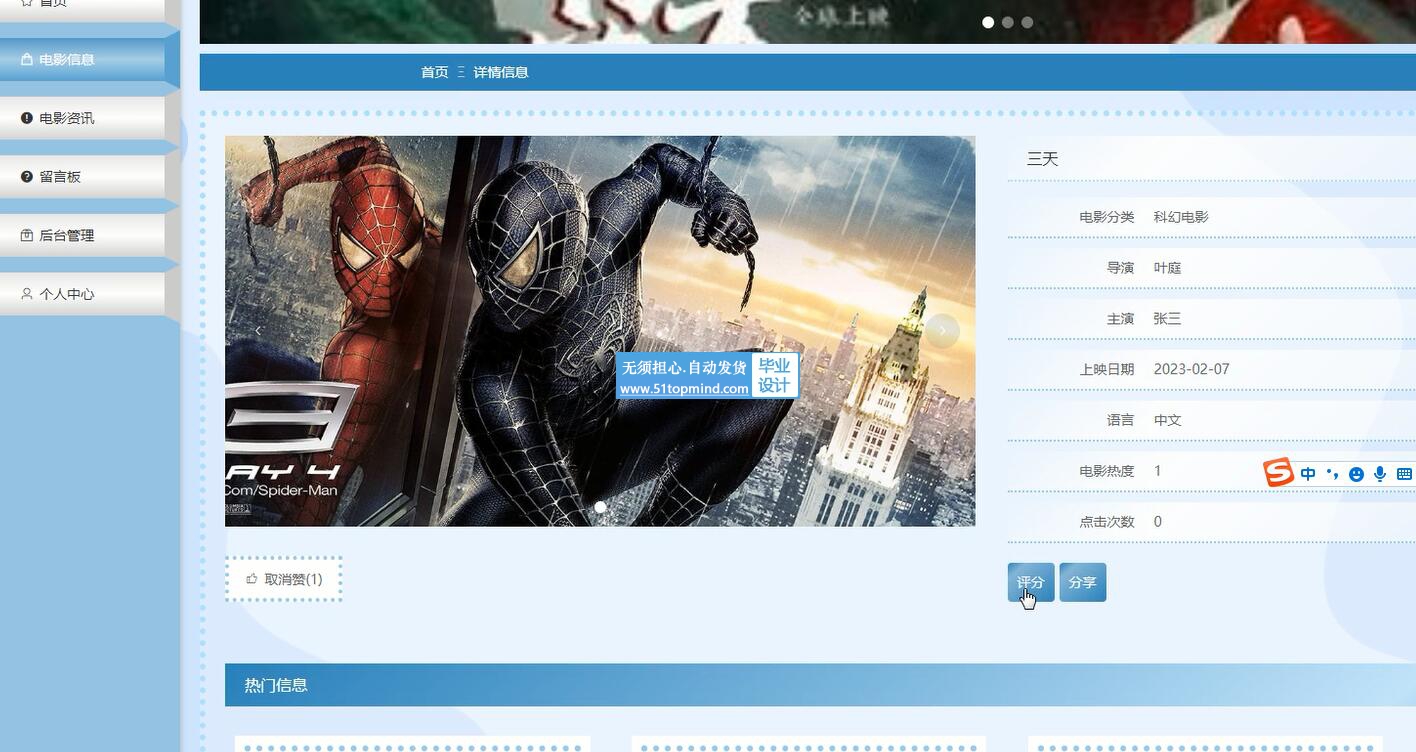Click the movie title 三天

(x=1043, y=159)
